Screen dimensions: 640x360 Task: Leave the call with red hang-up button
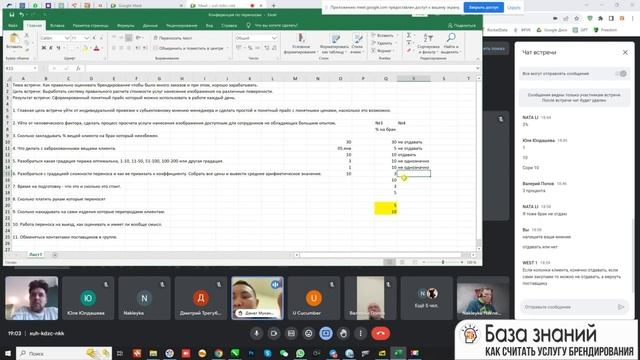click(380, 333)
